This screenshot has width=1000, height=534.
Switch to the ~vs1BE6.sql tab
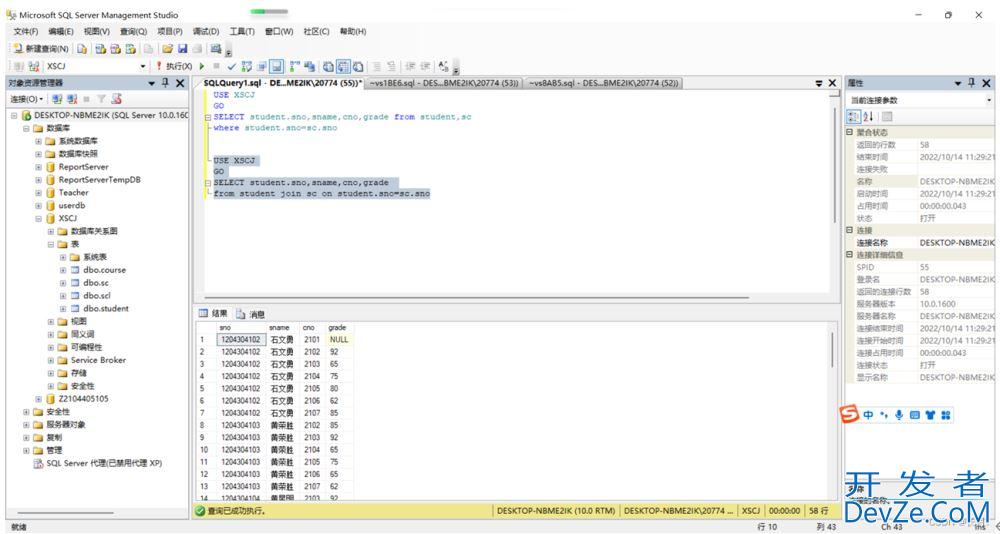[444, 83]
